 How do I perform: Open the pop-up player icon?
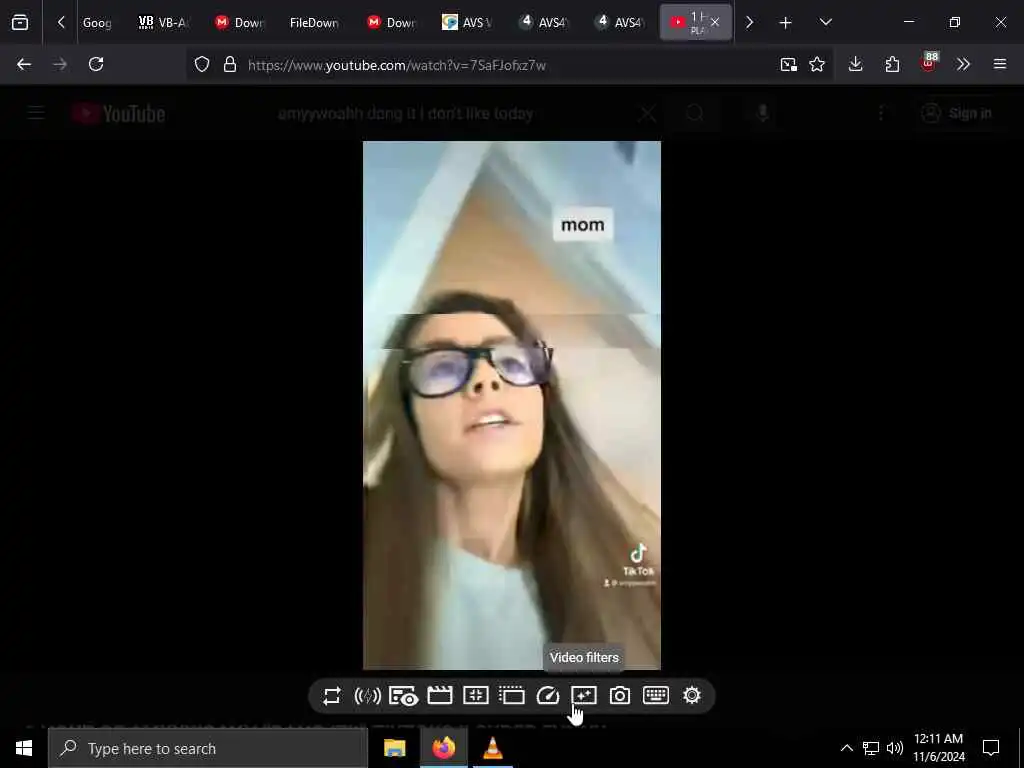tap(511, 696)
